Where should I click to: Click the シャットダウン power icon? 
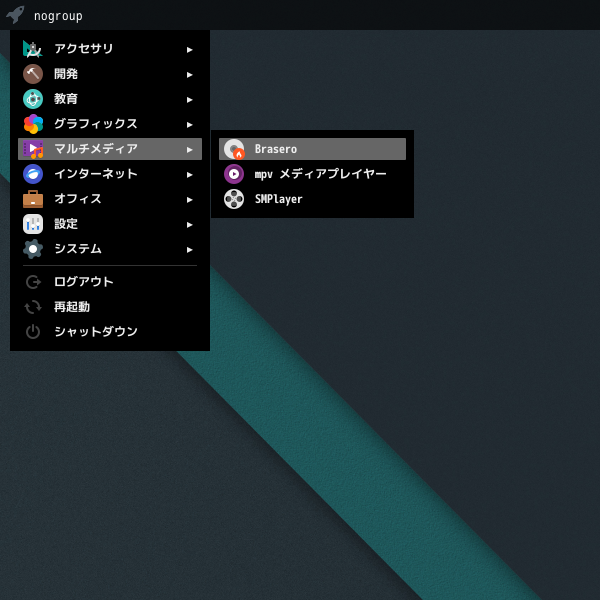33,332
